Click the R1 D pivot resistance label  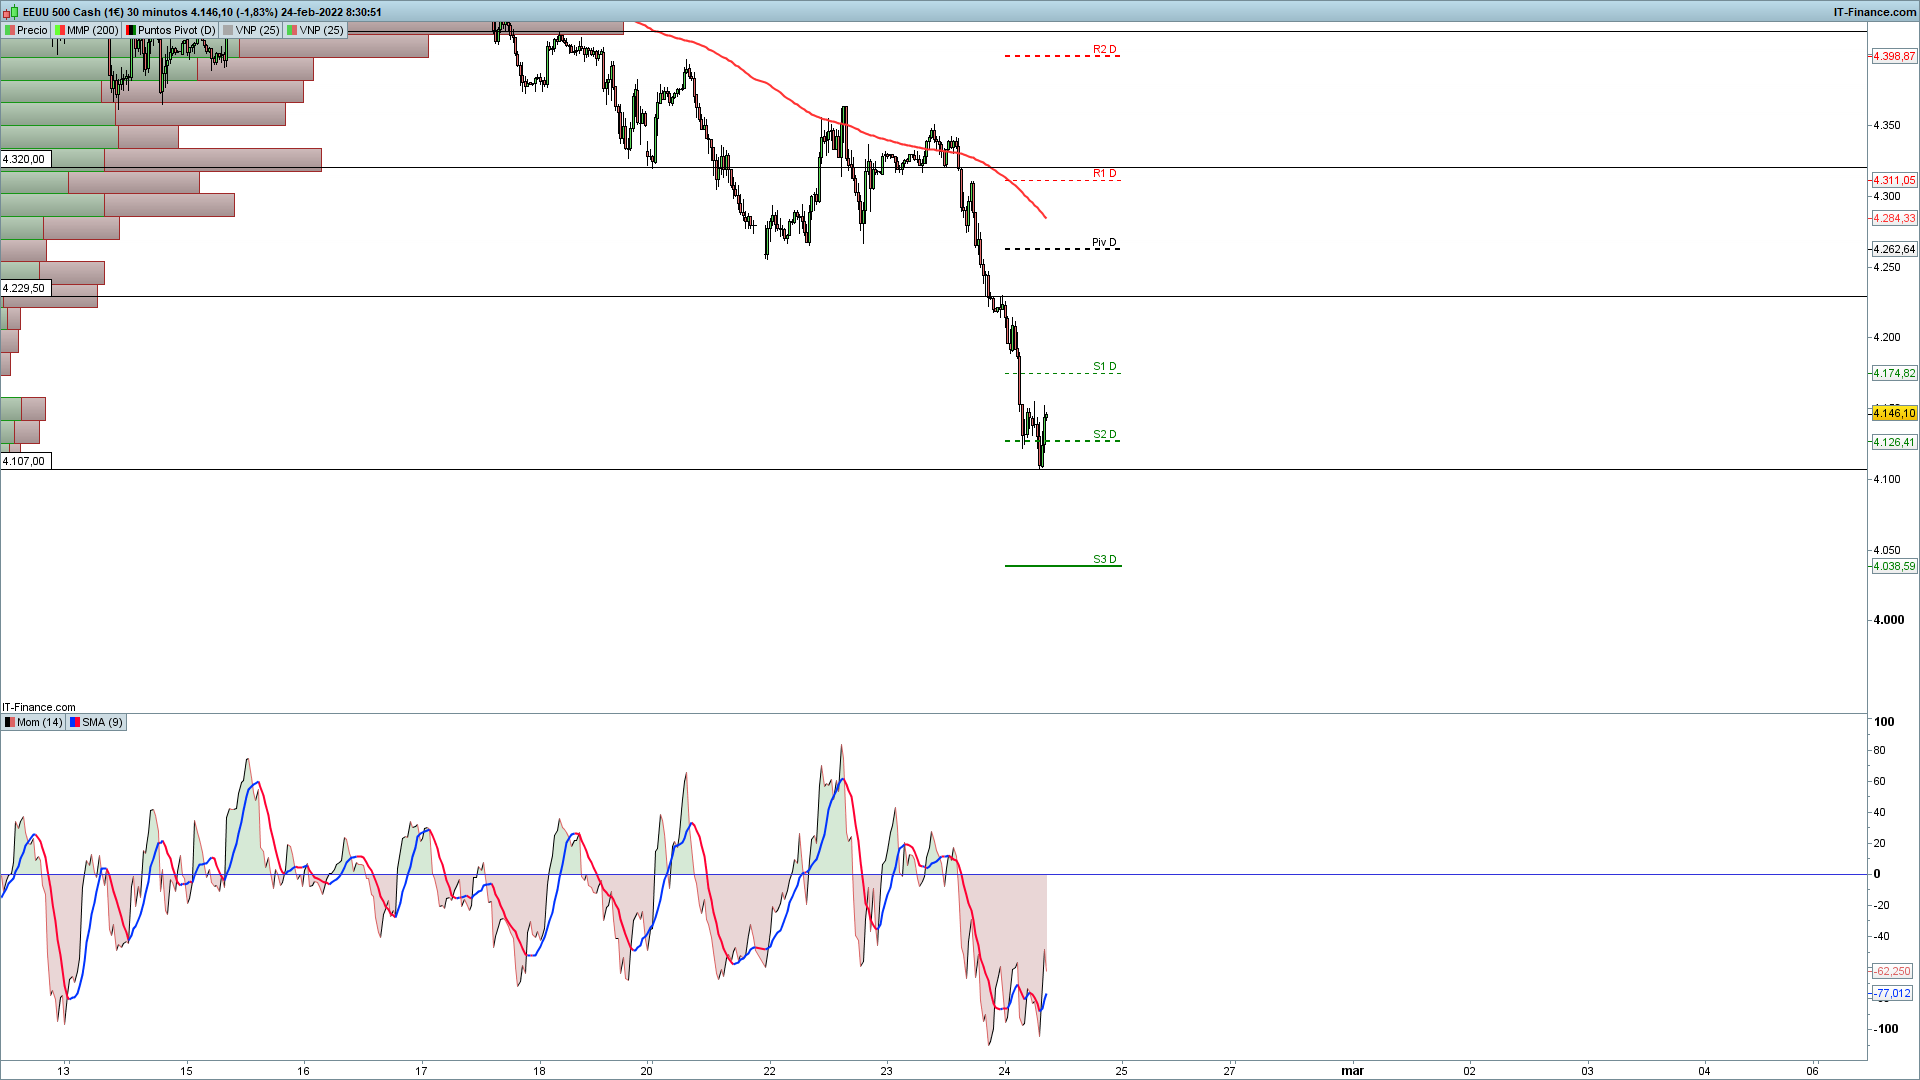(1104, 173)
